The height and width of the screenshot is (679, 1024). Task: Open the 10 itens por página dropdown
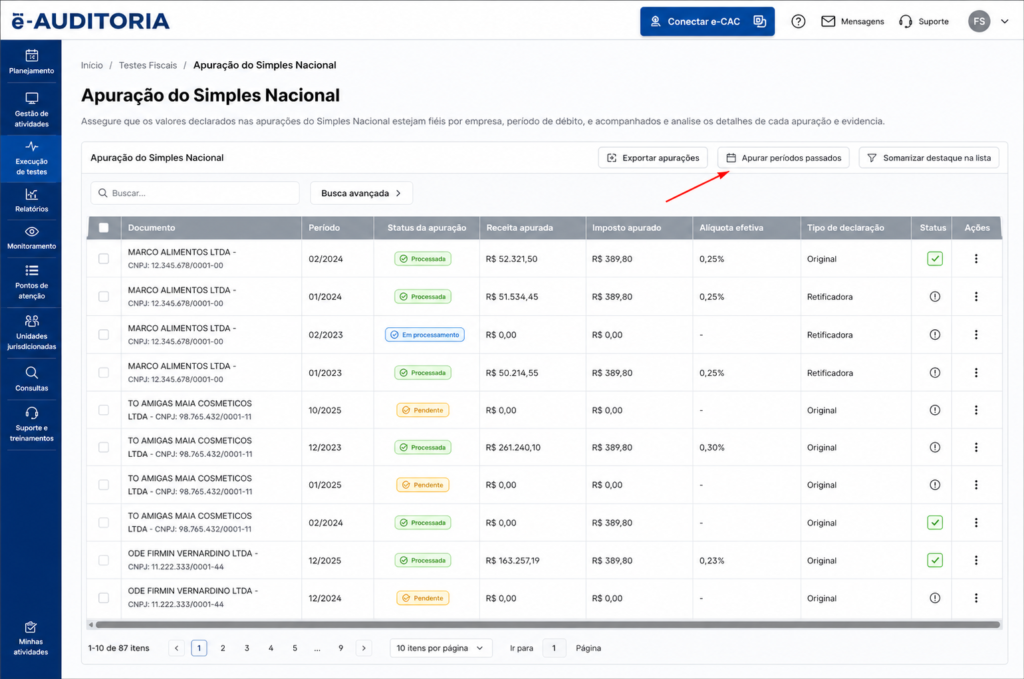click(441, 648)
